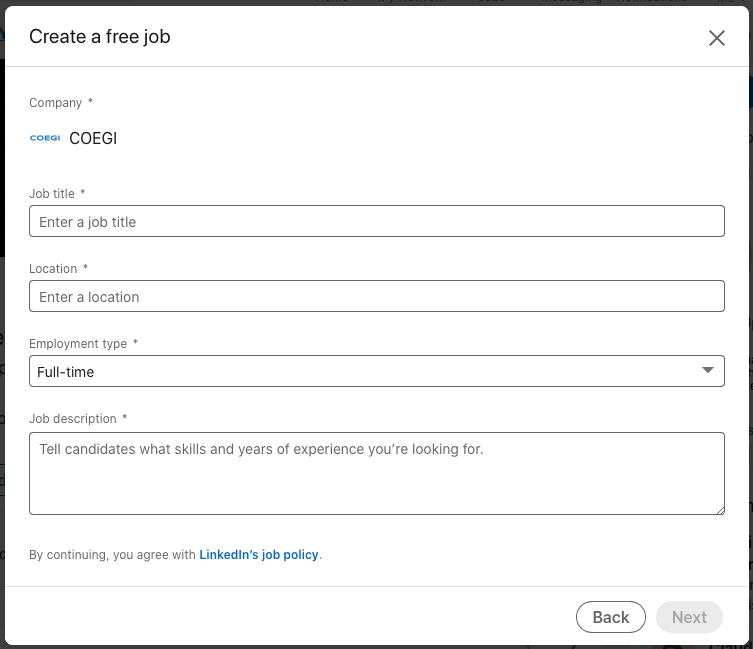Click the Job description resize handle

tap(719, 509)
